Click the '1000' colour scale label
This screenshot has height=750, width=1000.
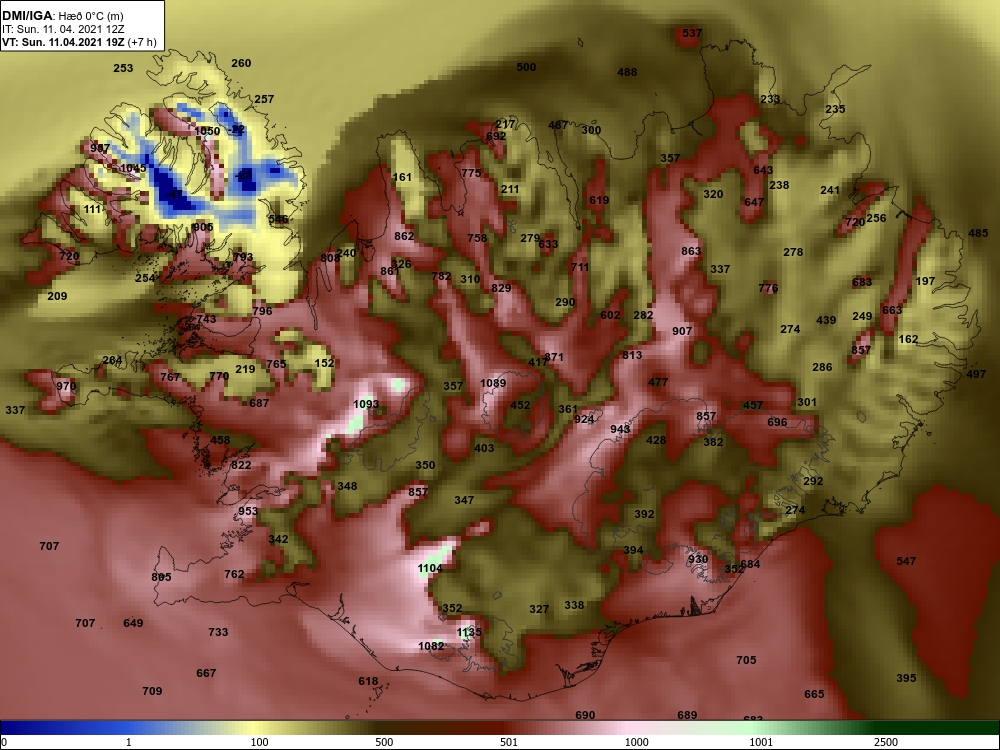click(637, 742)
